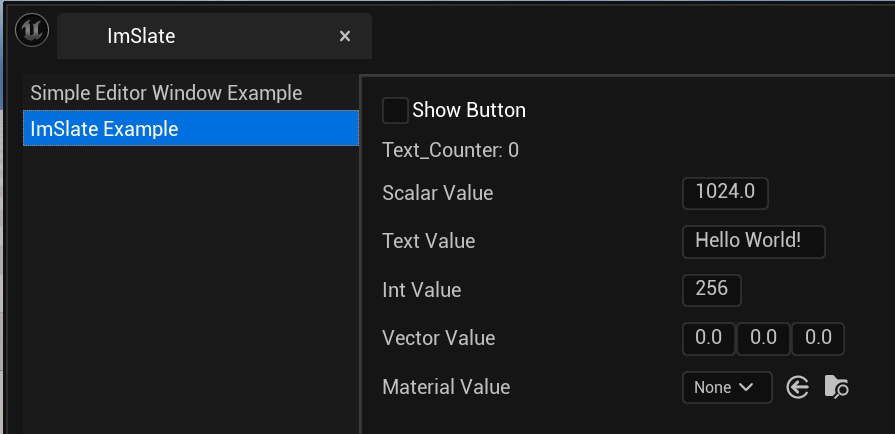895x434 pixels.
Task: Click the first Vector Value component field
Action: tap(708, 339)
